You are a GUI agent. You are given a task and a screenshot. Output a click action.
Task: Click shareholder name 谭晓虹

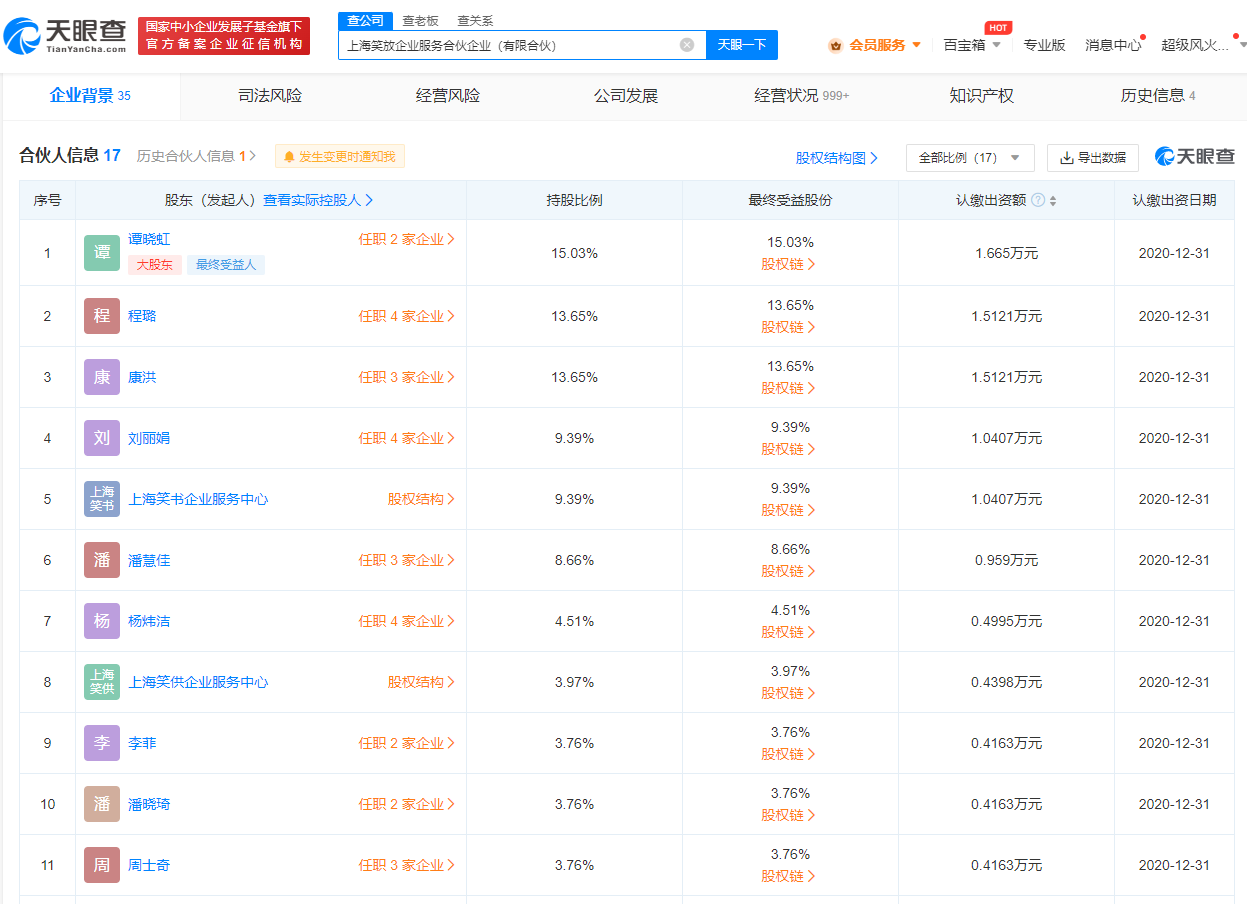(x=149, y=239)
